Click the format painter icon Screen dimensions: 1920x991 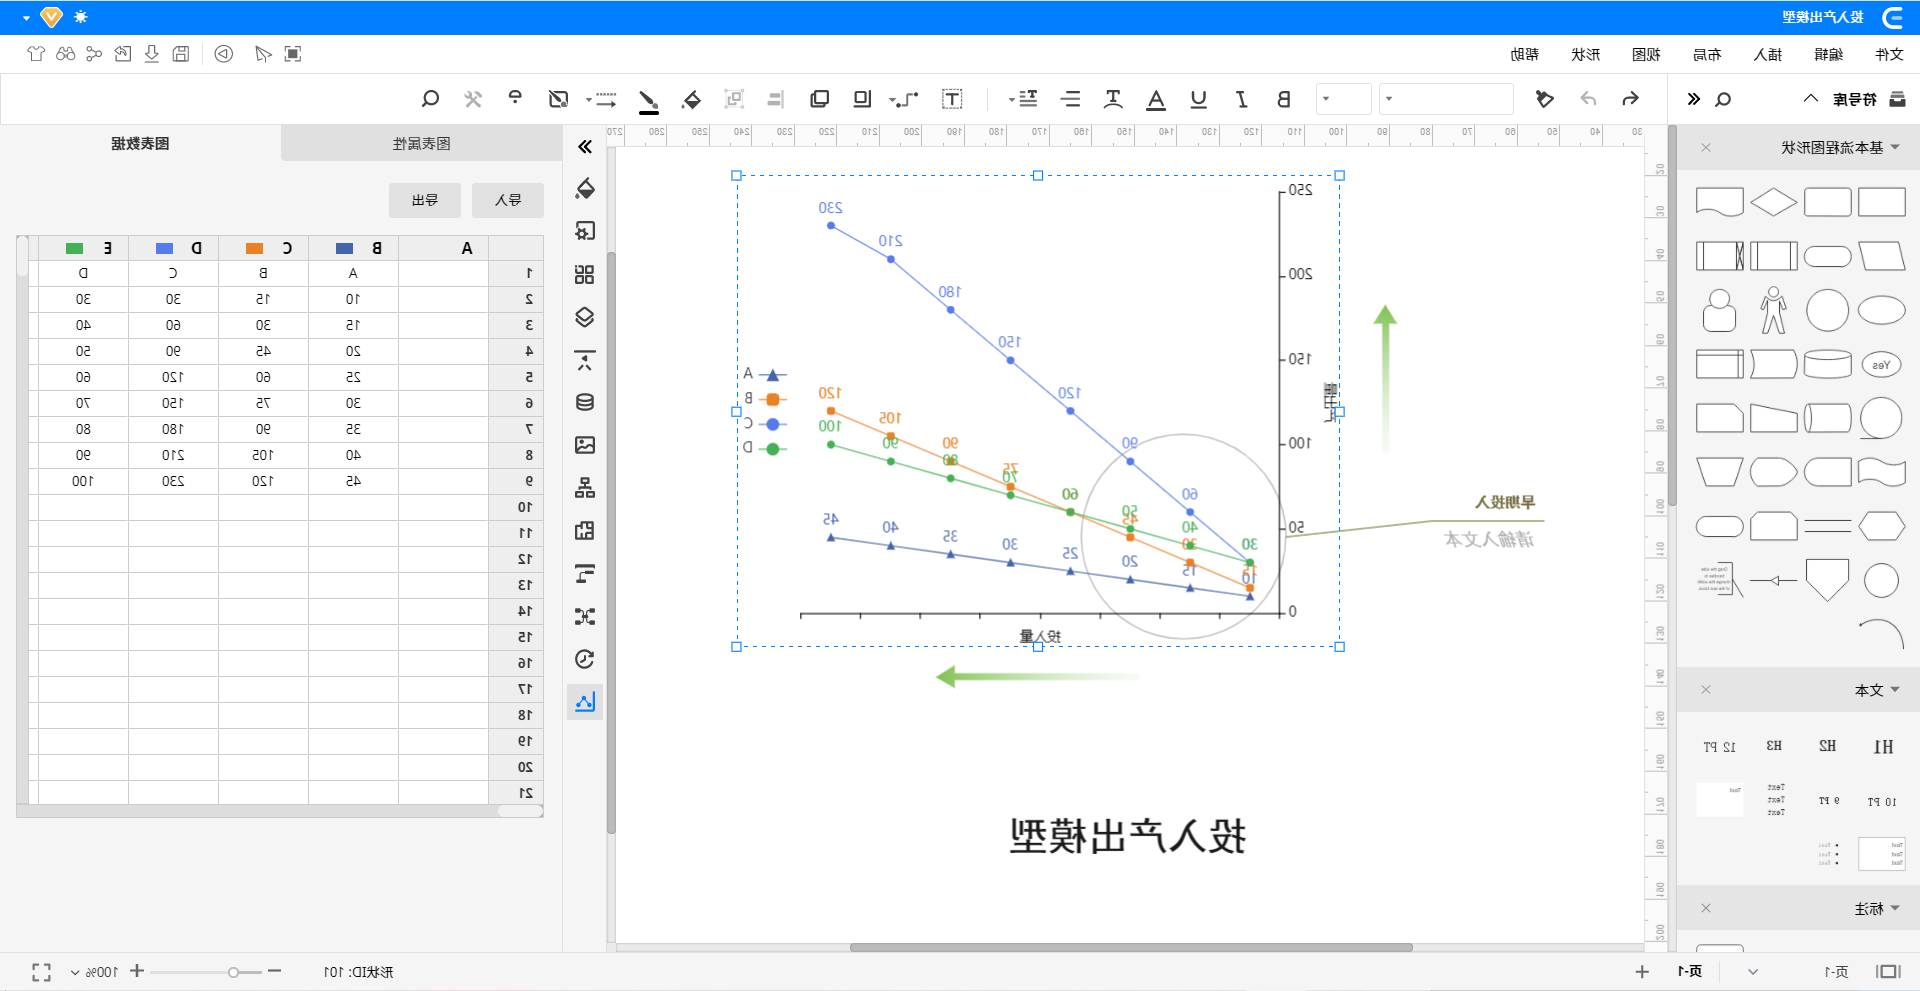[1544, 99]
